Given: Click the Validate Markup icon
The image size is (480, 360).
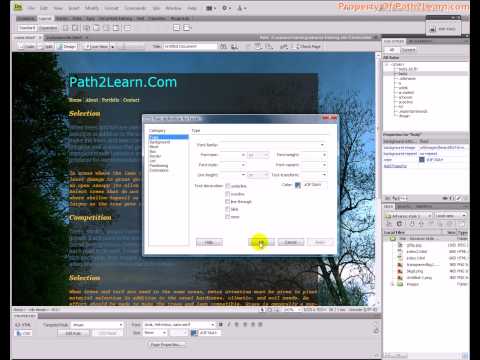Looking at the screenshot, I should pyautogui.click(x=284, y=47).
